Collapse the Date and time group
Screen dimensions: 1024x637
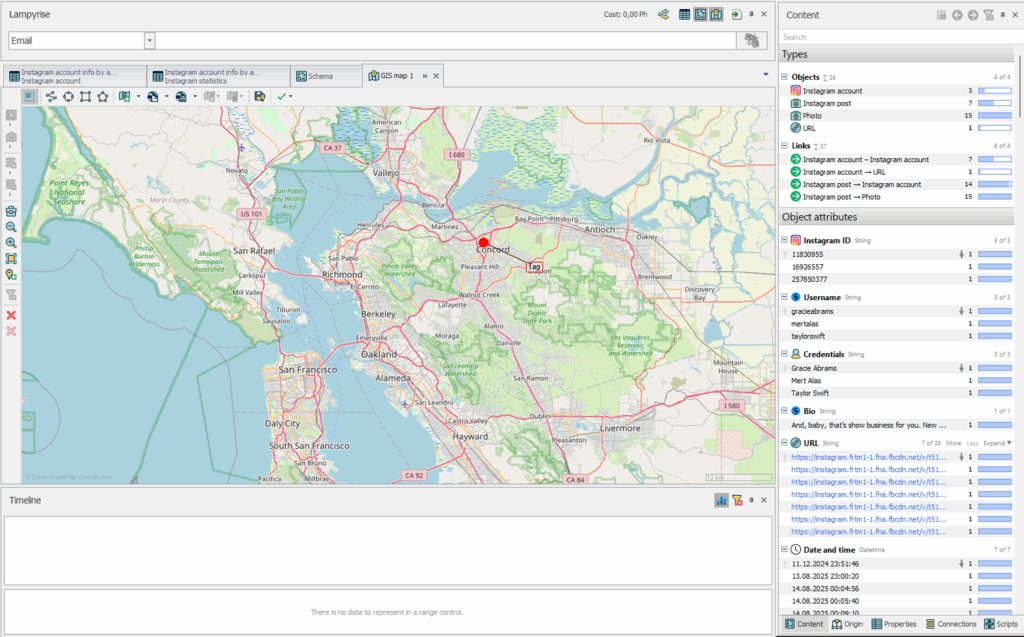[x=784, y=550]
